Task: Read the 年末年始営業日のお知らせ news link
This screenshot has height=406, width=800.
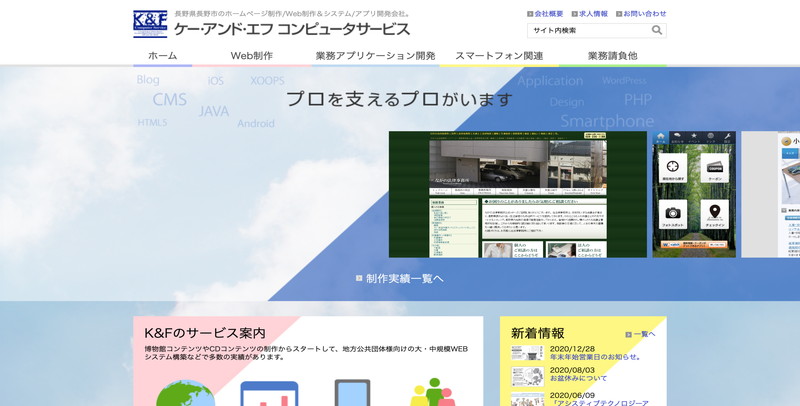Action: (595, 357)
